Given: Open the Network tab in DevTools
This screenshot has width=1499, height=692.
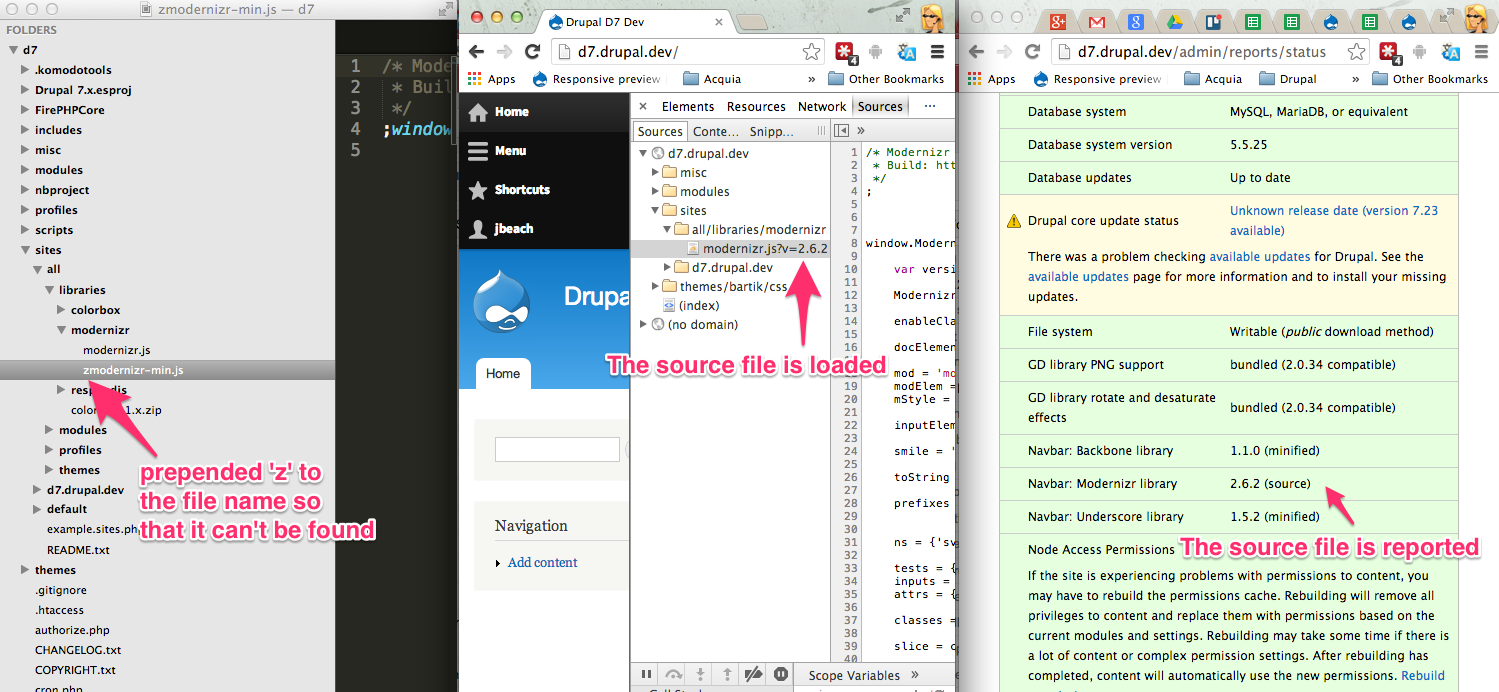Looking at the screenshot, I should pyautogui.click(x=822, y=106).
